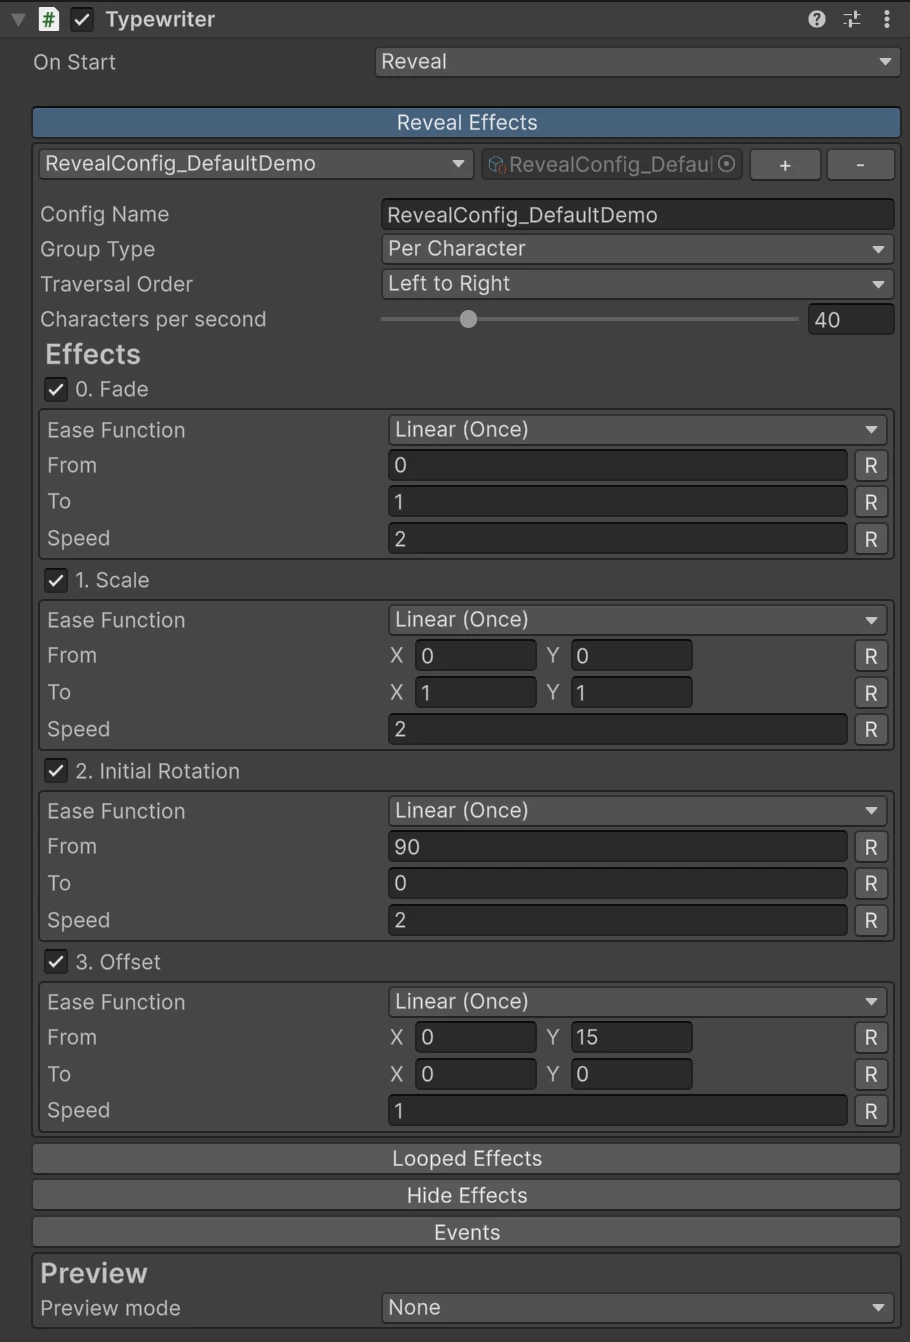Open the Hide Effects section
The width and height of the screenshot is (910, 1342).
[x=467, y=1196]
